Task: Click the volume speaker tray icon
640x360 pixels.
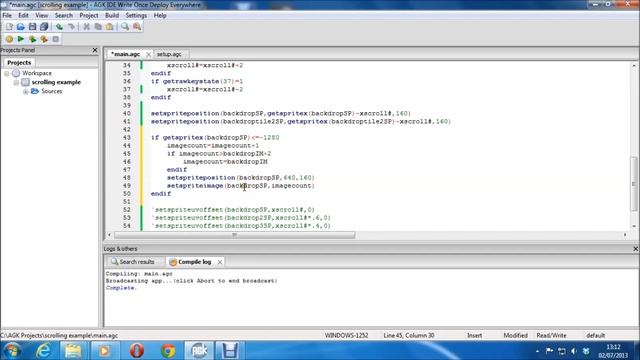Action: pos(573,351)
